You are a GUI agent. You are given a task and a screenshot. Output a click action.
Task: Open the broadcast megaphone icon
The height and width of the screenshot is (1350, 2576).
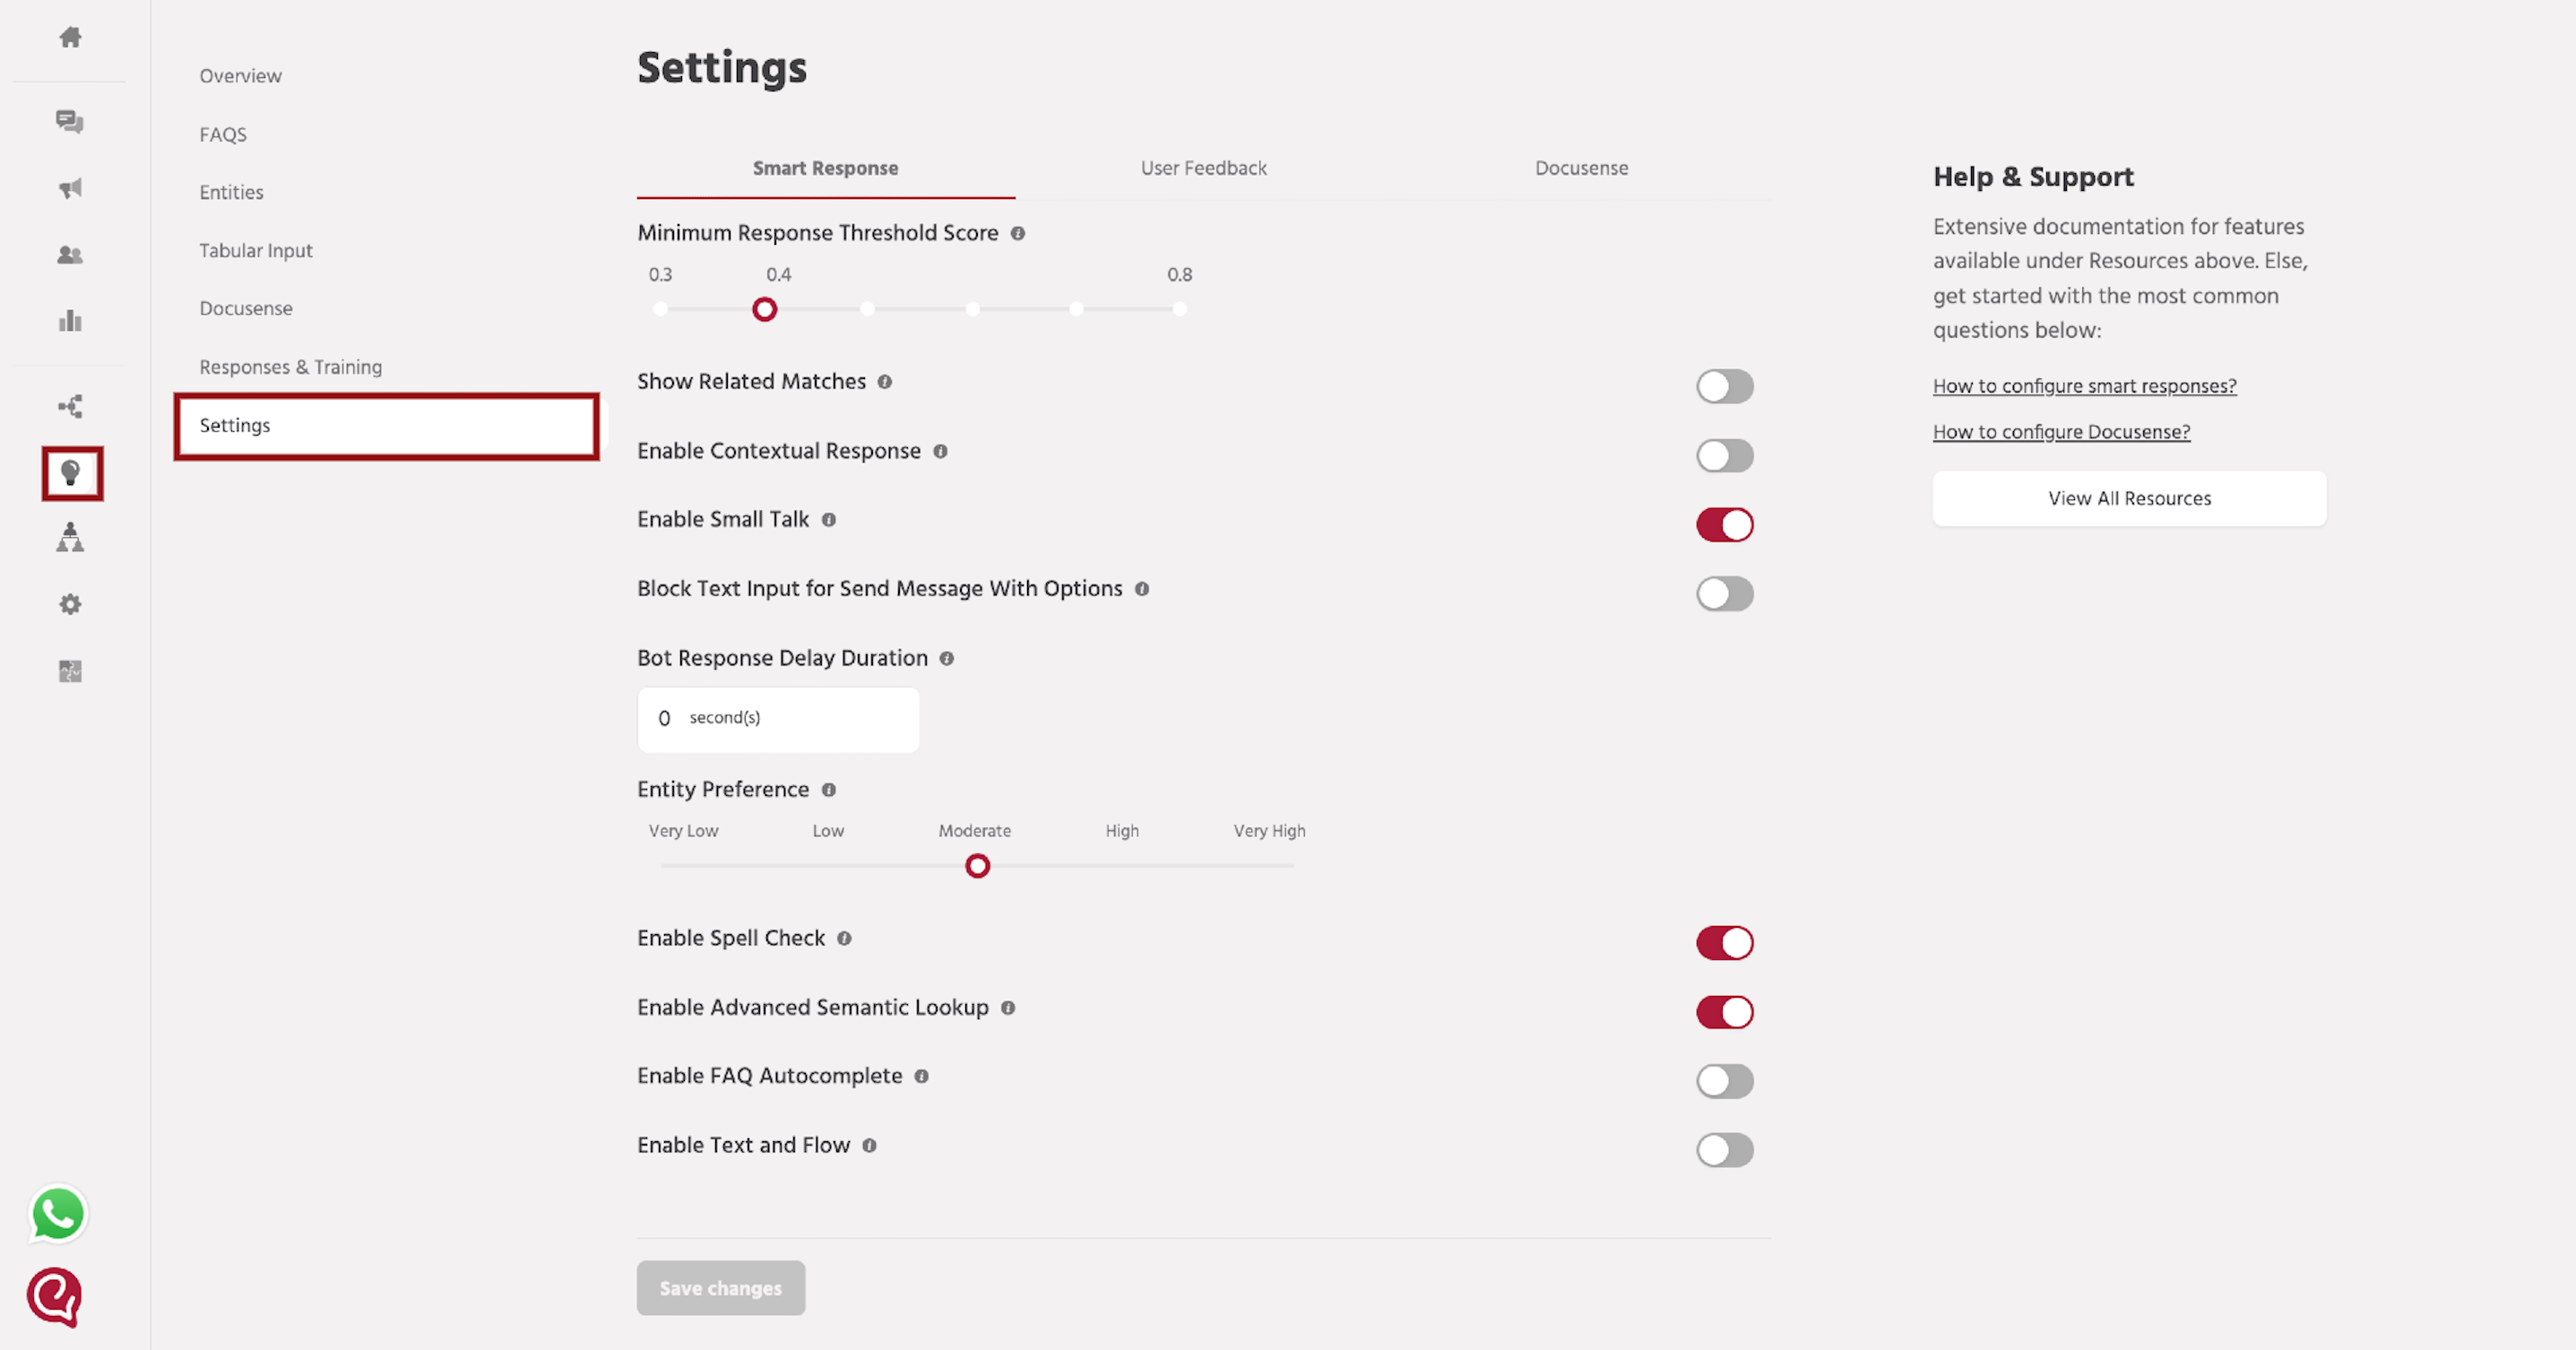click(70, 188)
